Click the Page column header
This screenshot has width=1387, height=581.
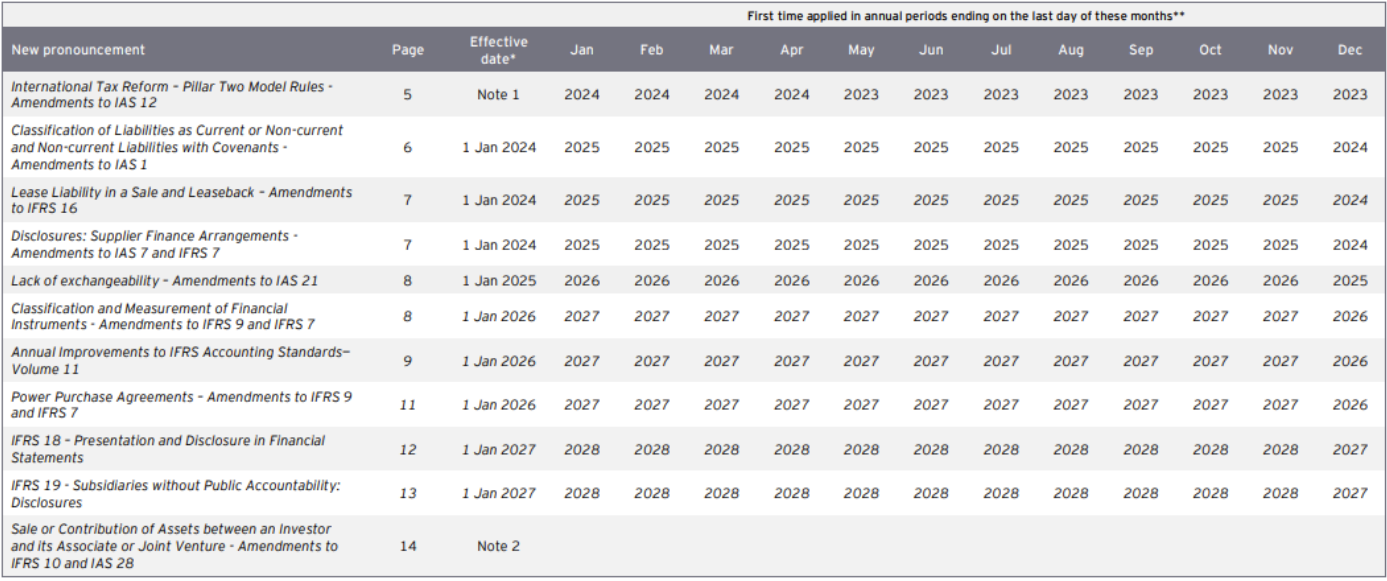pyautogui.click(x=407, y=50)
